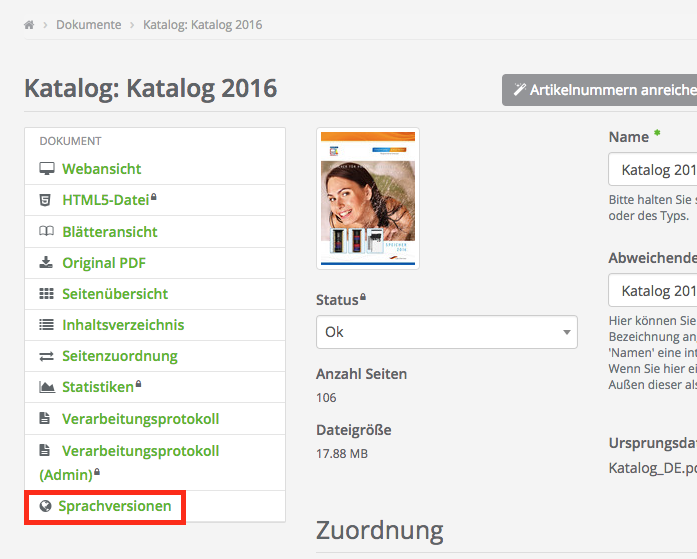Go to Dokumente breadcrumb link
This screenshot has width=697, height=559.
click(x=89, y=25)
